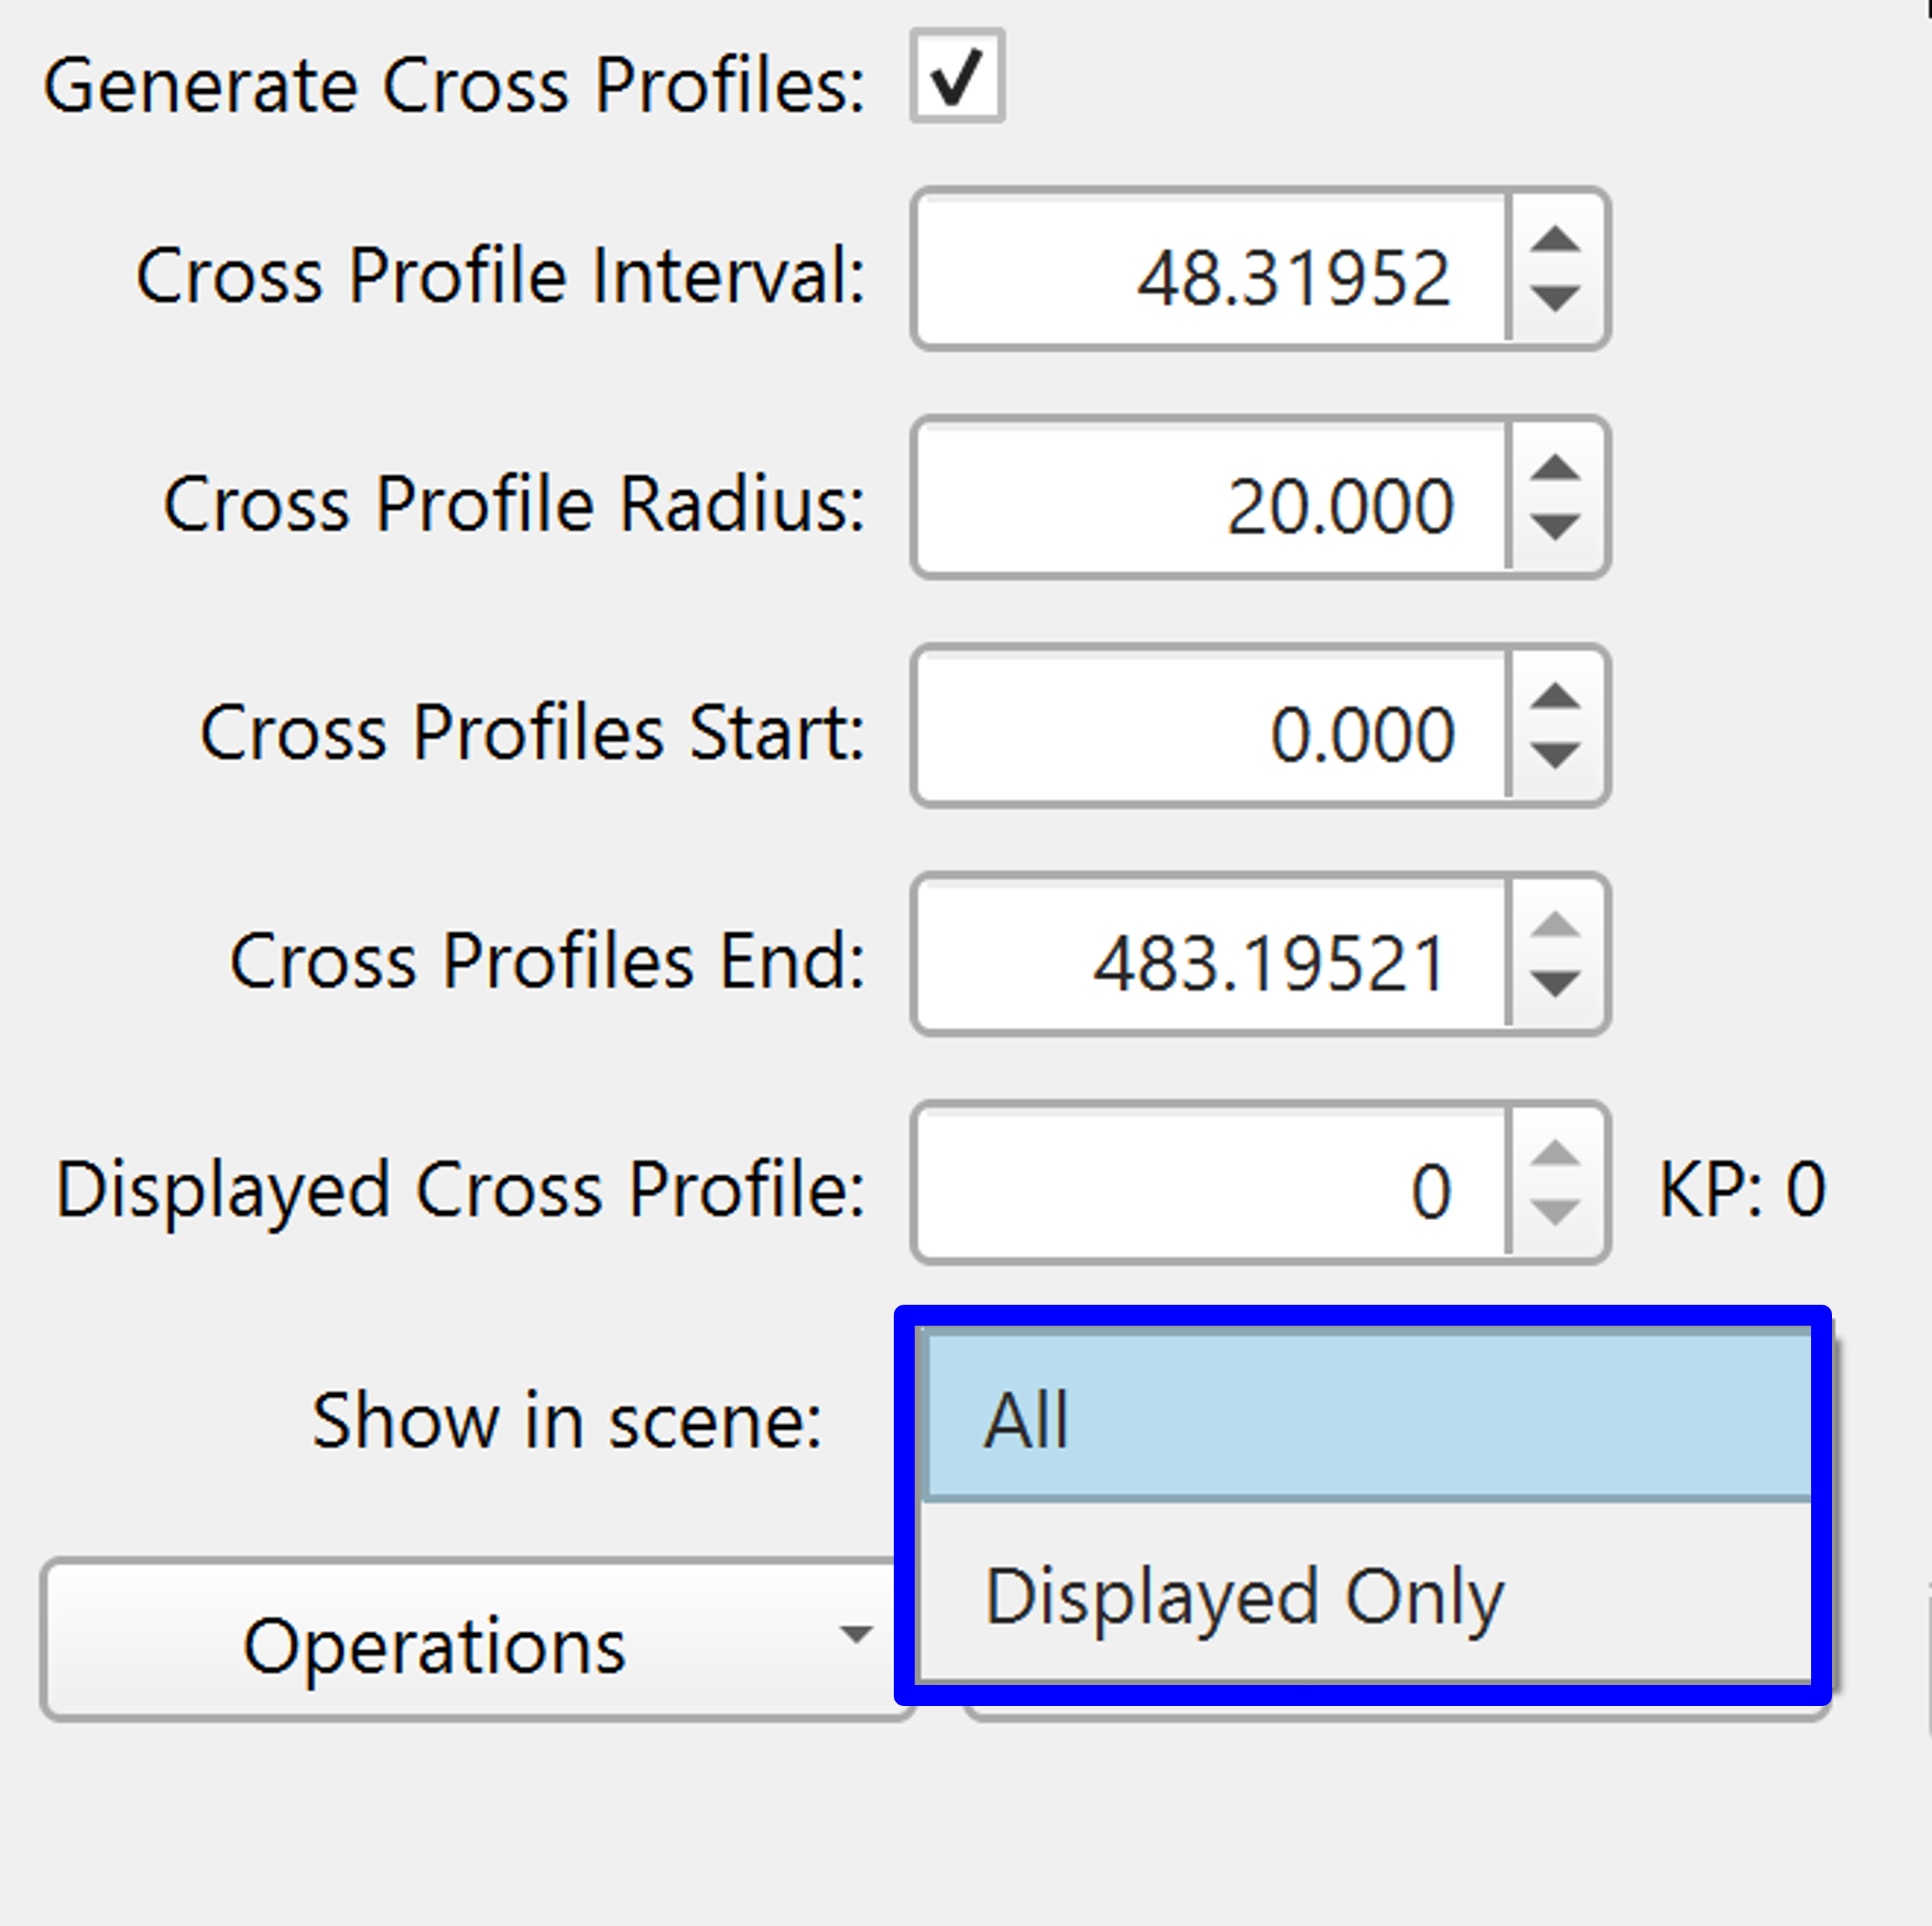The height and width of the screenshot is (1926, 1932).
Task: Increase Cross Profiles Start value
Action: [x=1555, y=696]
